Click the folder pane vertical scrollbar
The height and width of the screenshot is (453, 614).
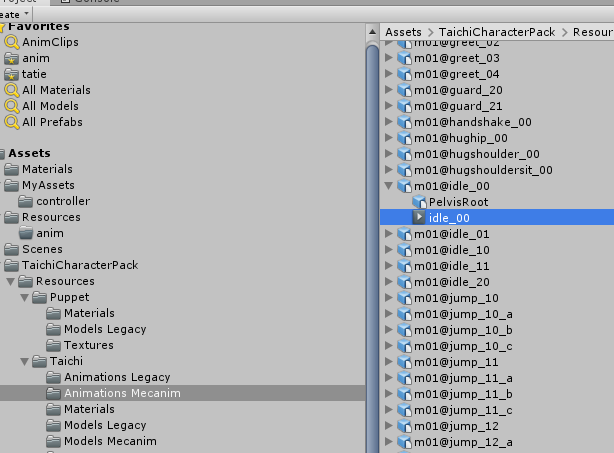click(372, 249)
